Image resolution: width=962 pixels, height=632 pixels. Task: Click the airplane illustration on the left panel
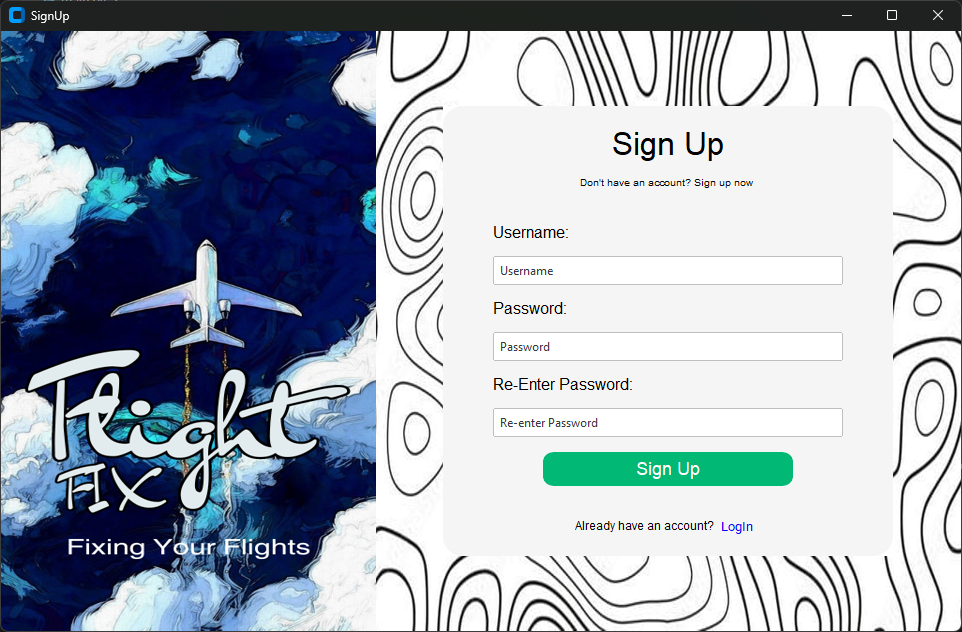207,293
